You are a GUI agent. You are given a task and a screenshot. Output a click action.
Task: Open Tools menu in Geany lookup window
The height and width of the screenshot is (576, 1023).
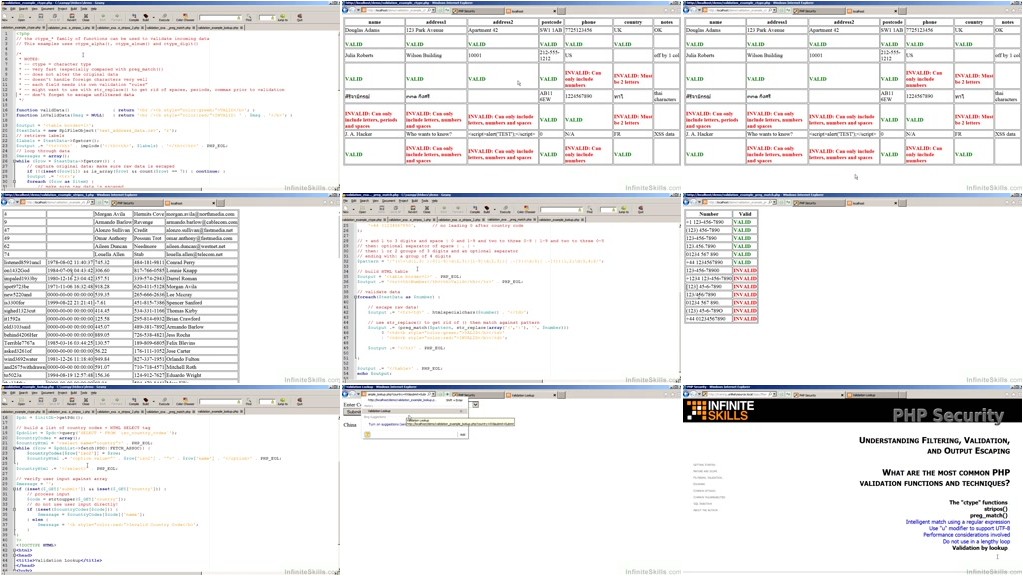coord(84,393)
